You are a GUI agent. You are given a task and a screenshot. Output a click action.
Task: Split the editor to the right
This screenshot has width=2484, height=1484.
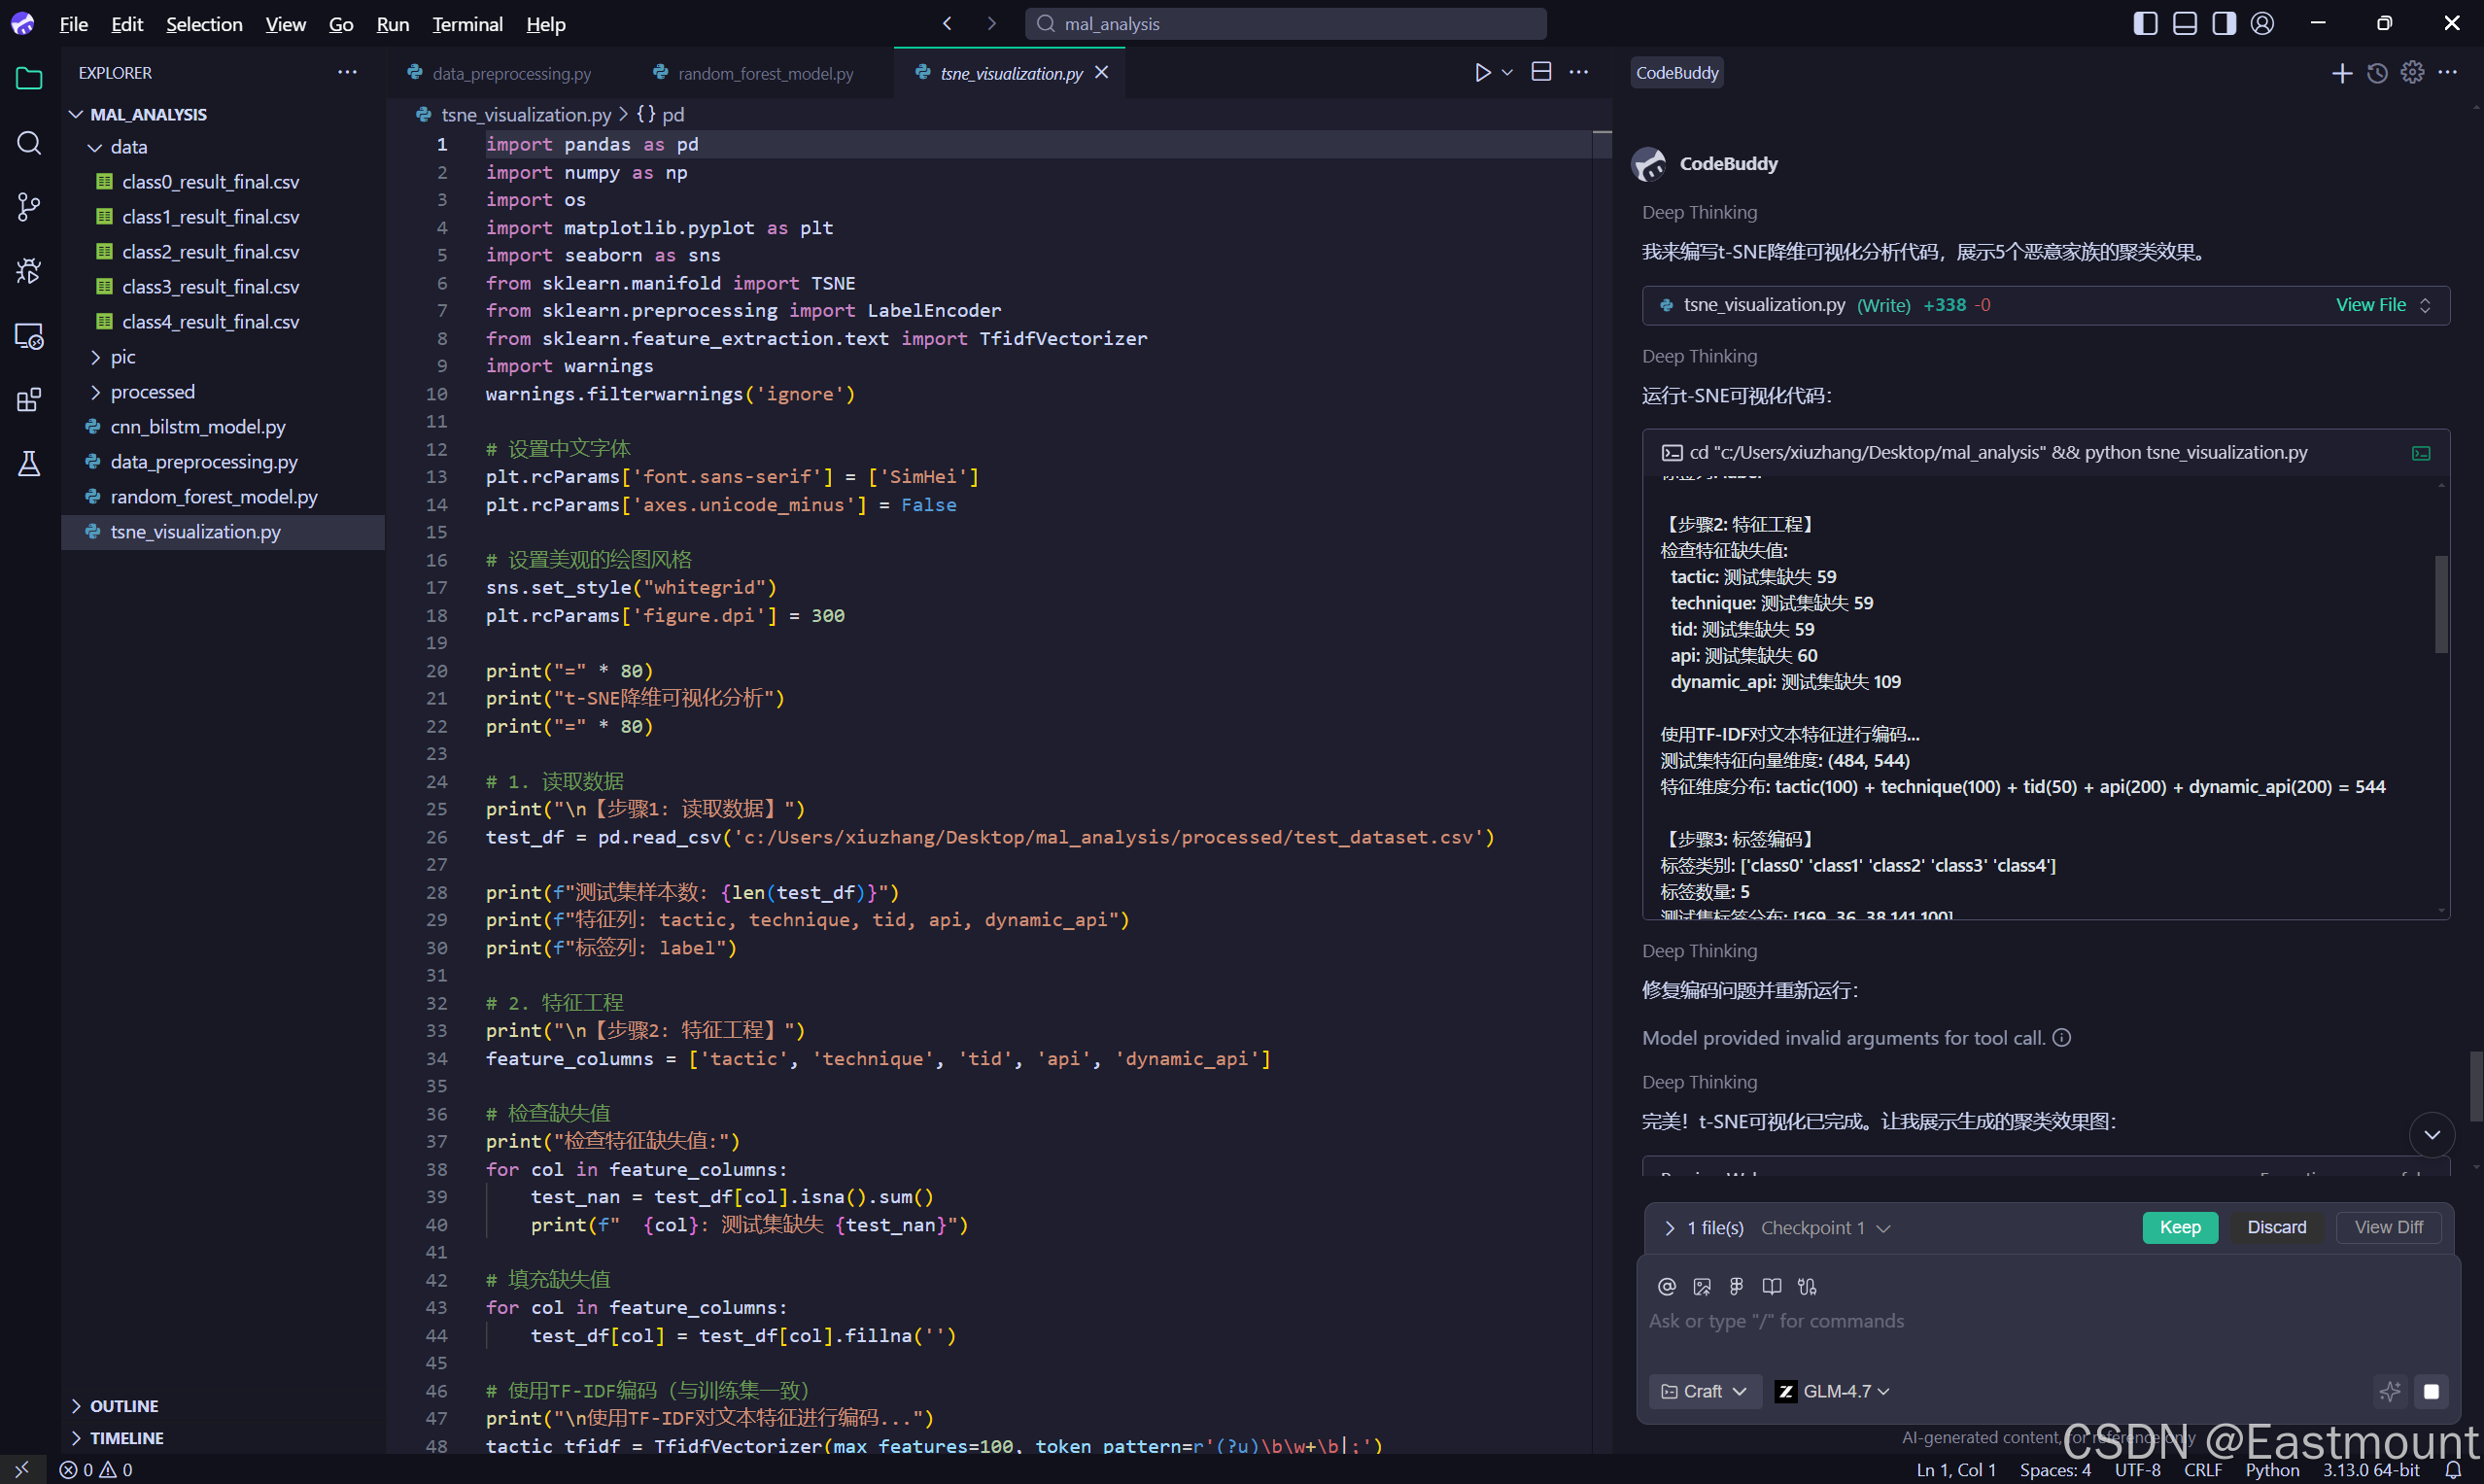[x=1541, y=73]
